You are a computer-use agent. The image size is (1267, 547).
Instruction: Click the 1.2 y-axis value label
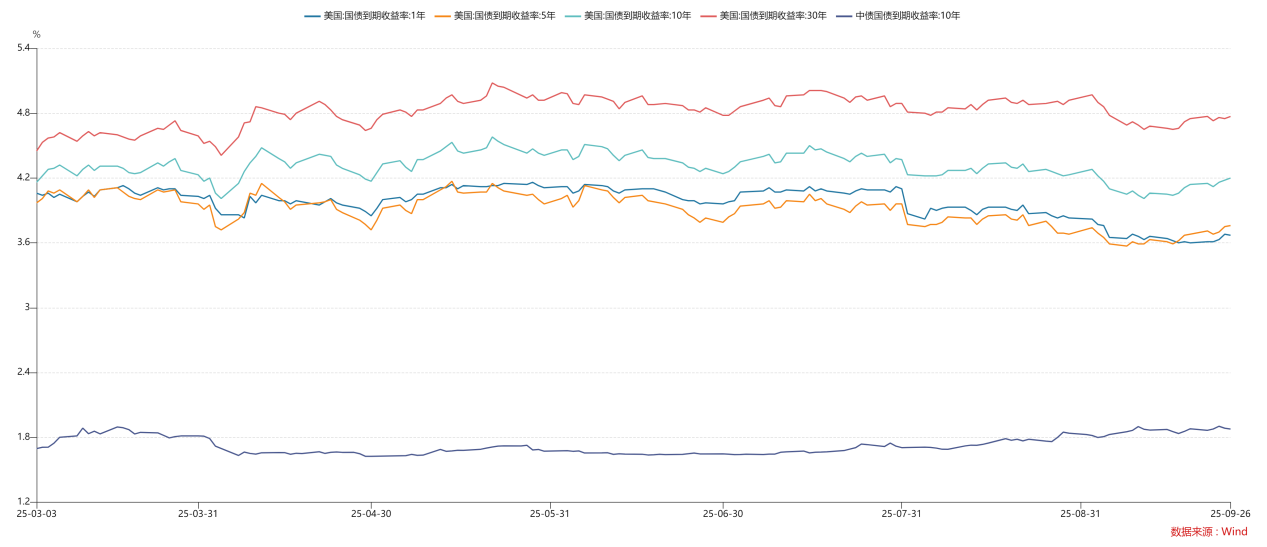coord(24,502)
